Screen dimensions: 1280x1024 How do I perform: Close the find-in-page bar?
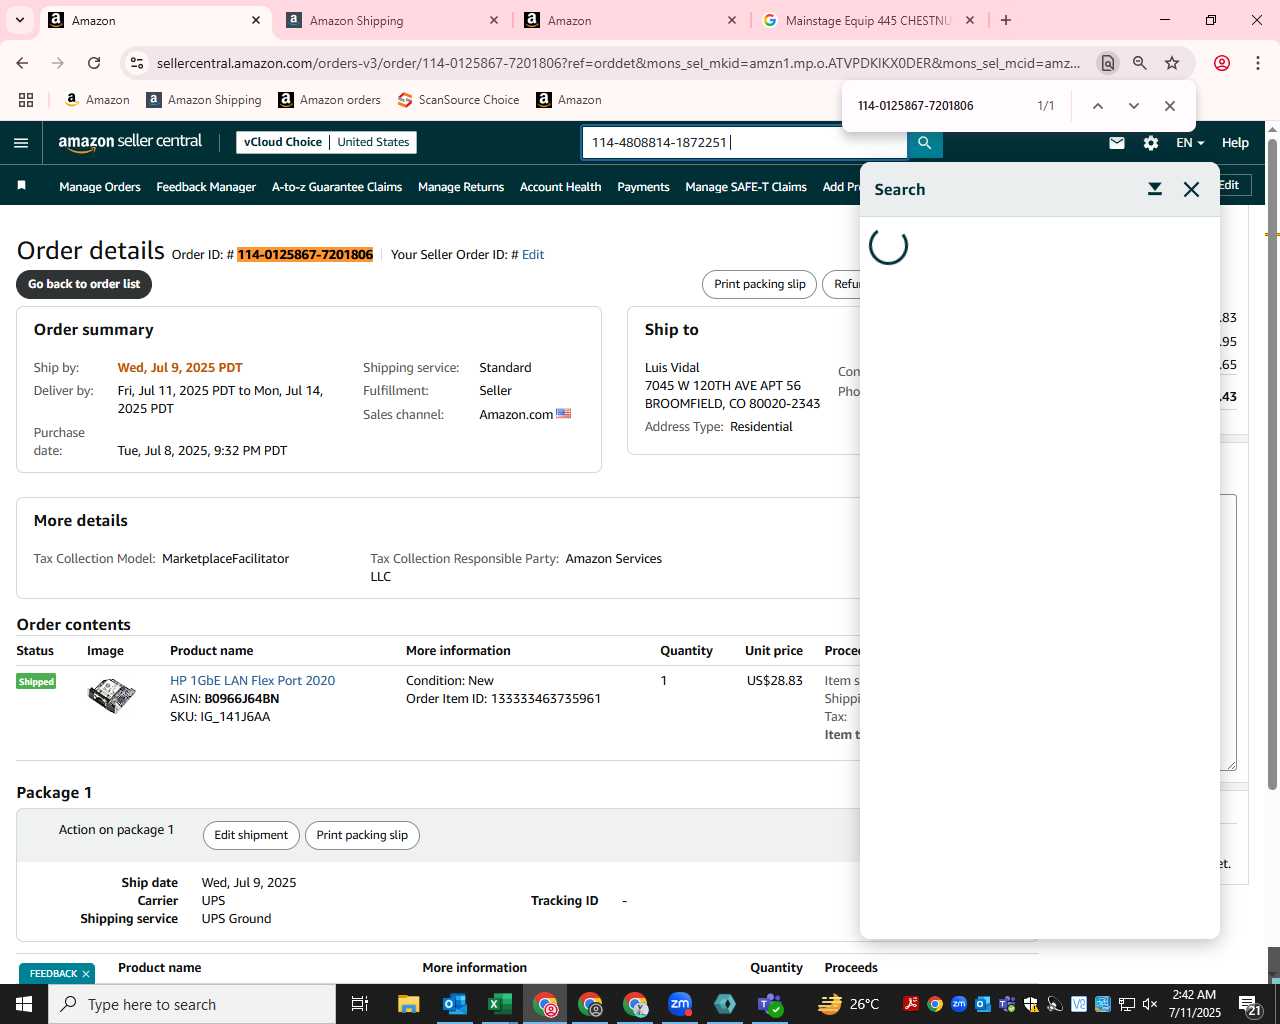(1169, 106)
